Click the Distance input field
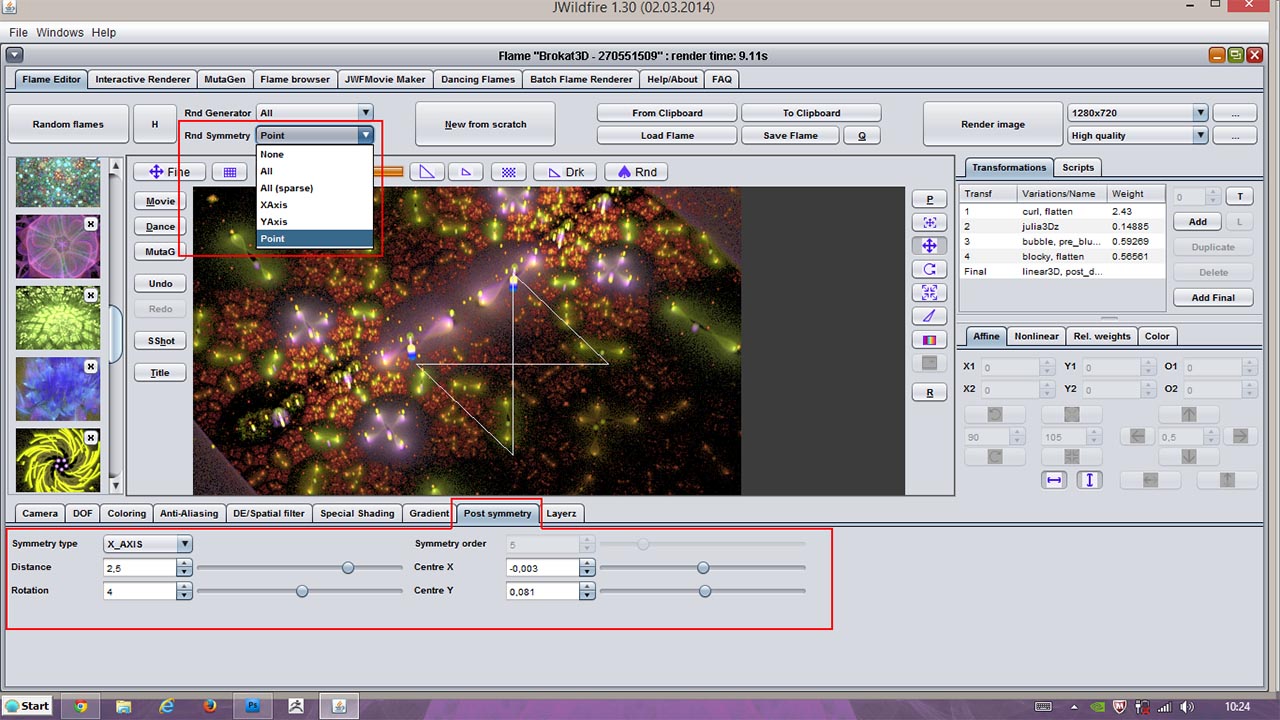The image size is (1280, 720). (141, 568)
